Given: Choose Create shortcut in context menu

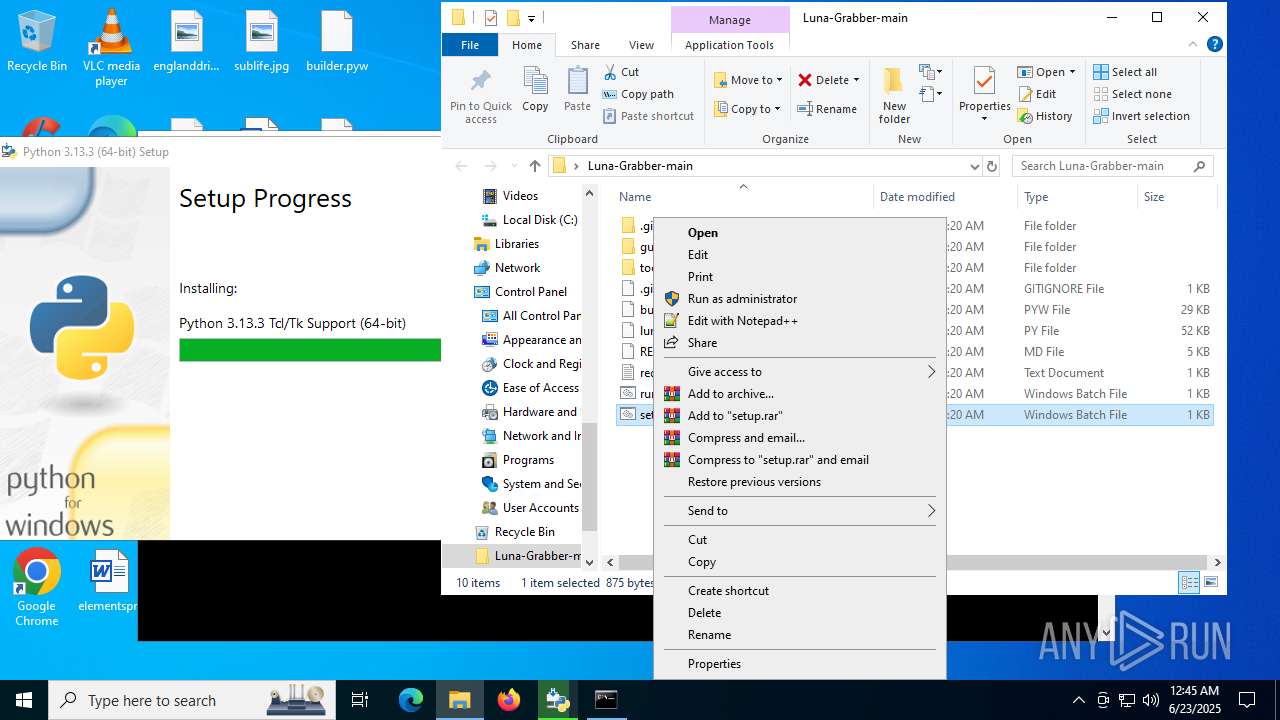Looking at the screenshot, I should (800, 591).
